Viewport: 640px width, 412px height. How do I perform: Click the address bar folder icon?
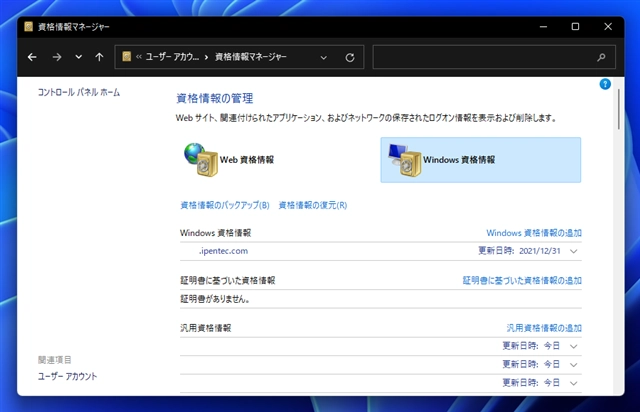click(127, 56)
